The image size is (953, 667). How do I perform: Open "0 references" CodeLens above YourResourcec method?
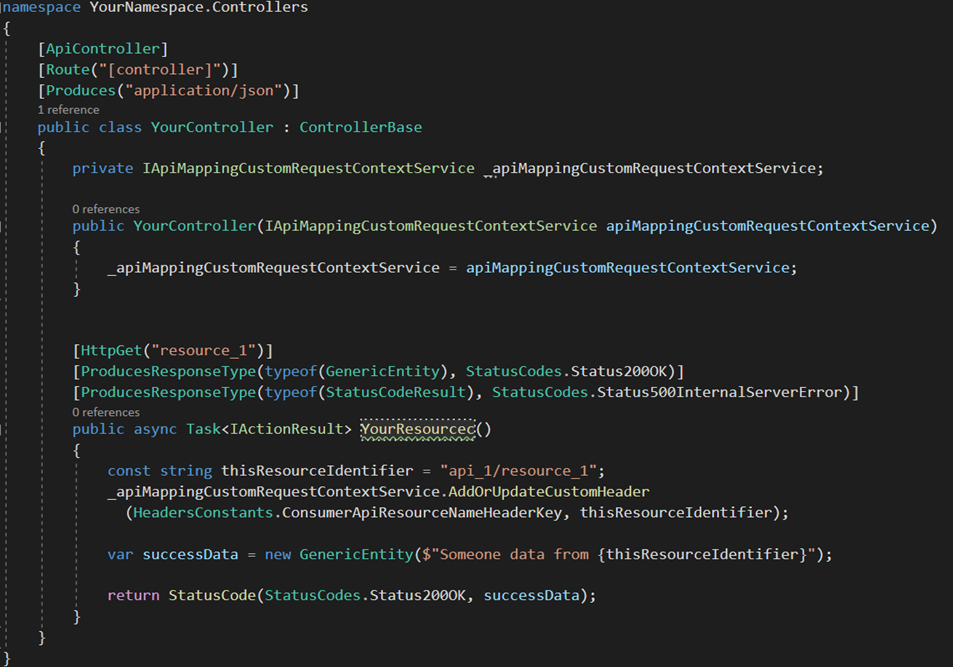point(106,412)
